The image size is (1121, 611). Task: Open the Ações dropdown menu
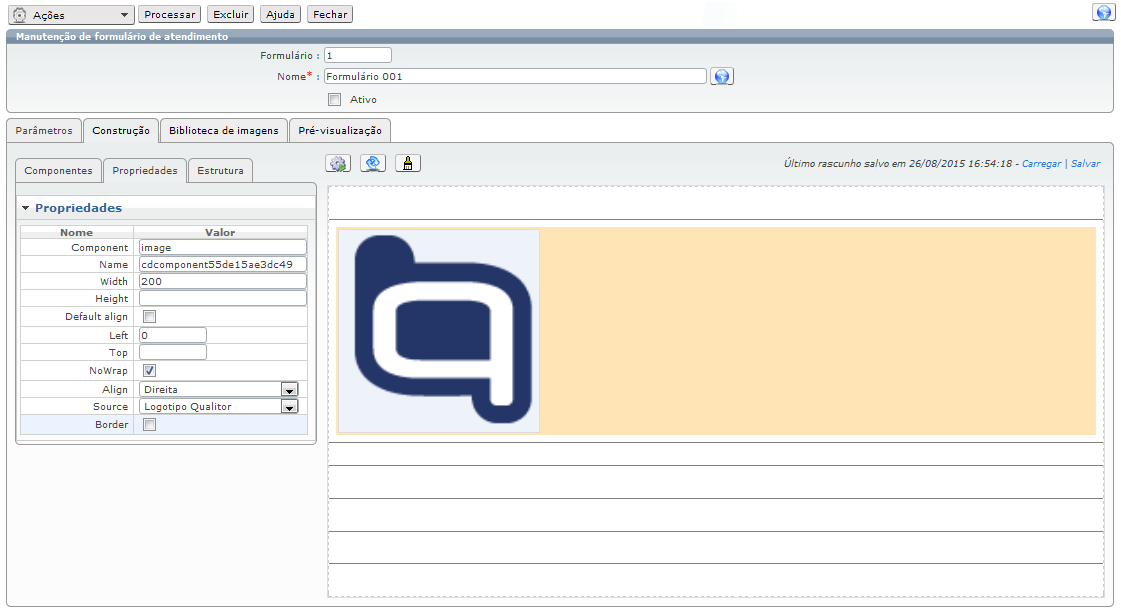pos(71,15)
